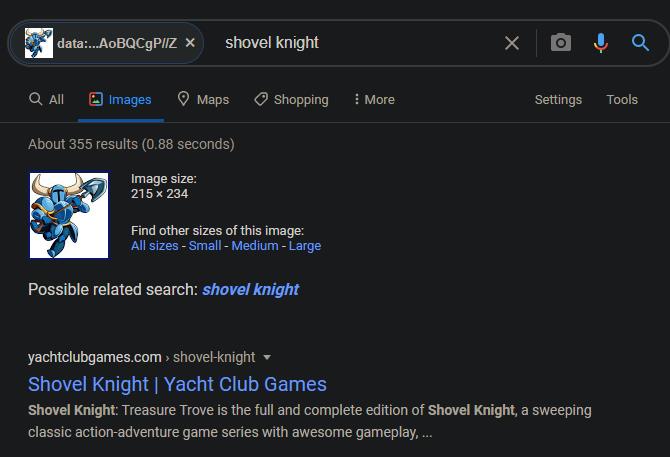
Task: Click the related search shovel knight link
Action: [250, 290]
